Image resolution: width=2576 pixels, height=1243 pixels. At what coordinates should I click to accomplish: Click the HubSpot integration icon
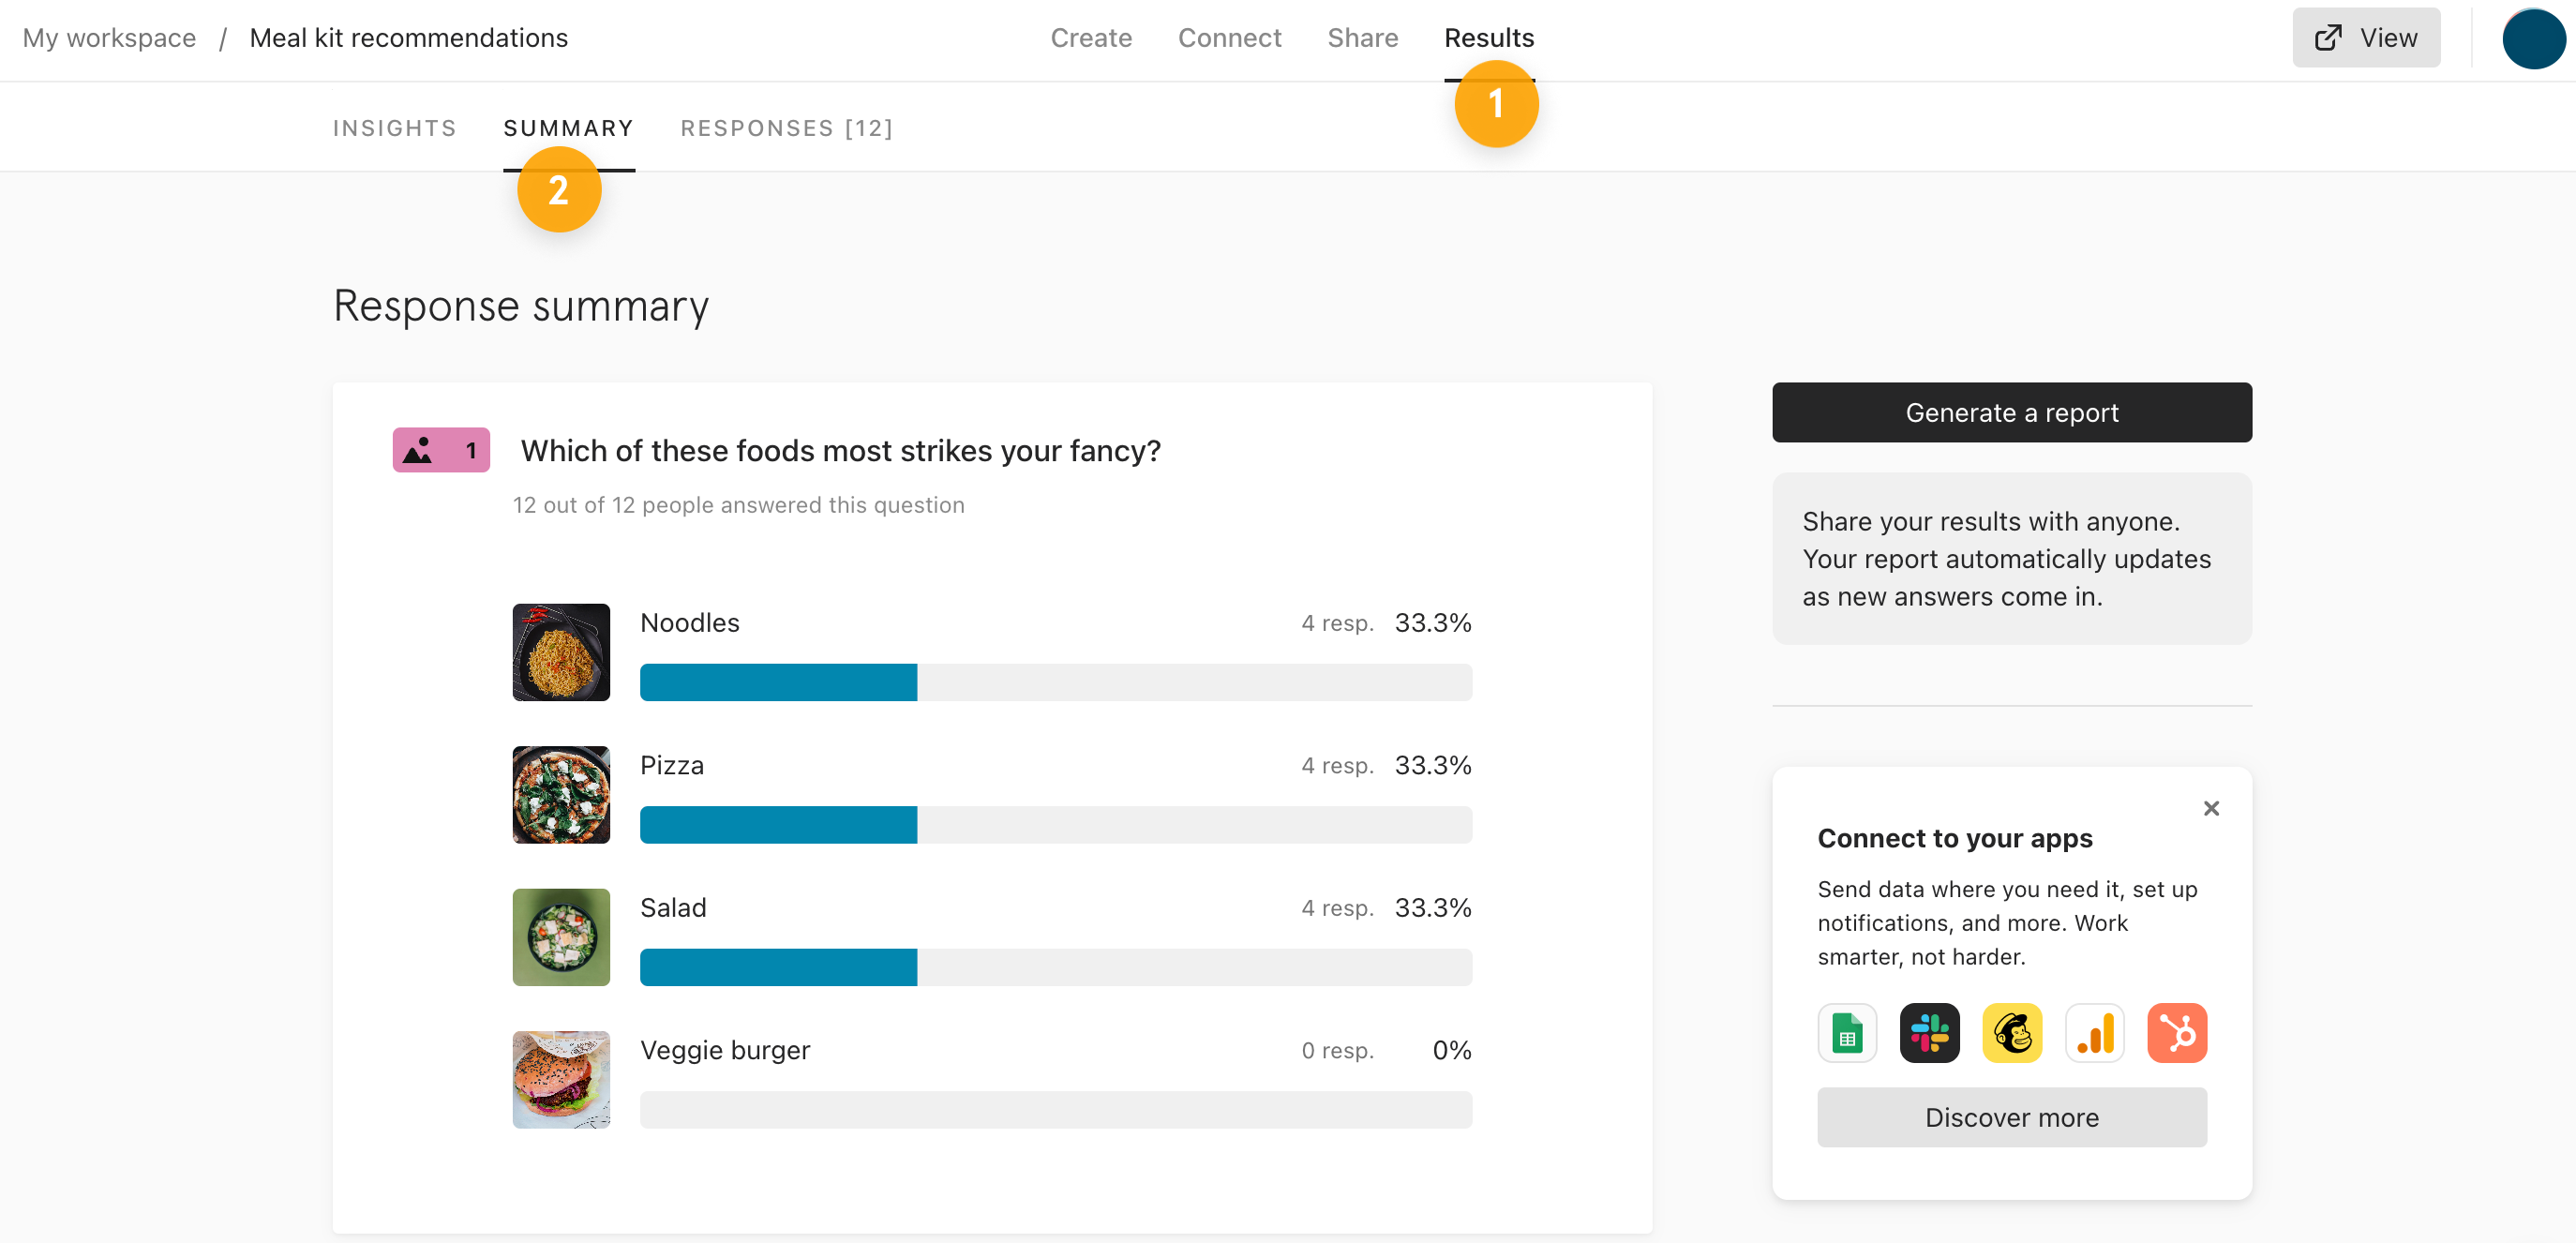[x=2177, y=1032]
